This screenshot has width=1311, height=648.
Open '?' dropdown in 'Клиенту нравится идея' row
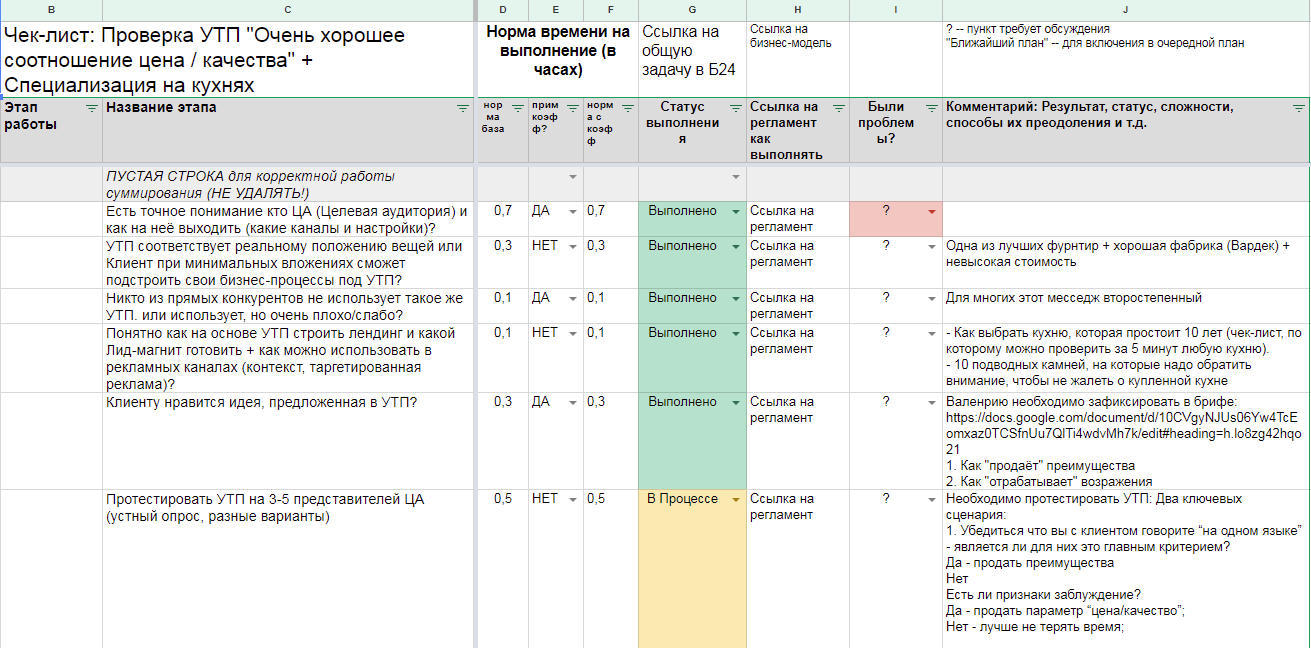click(x=932, y=403)
